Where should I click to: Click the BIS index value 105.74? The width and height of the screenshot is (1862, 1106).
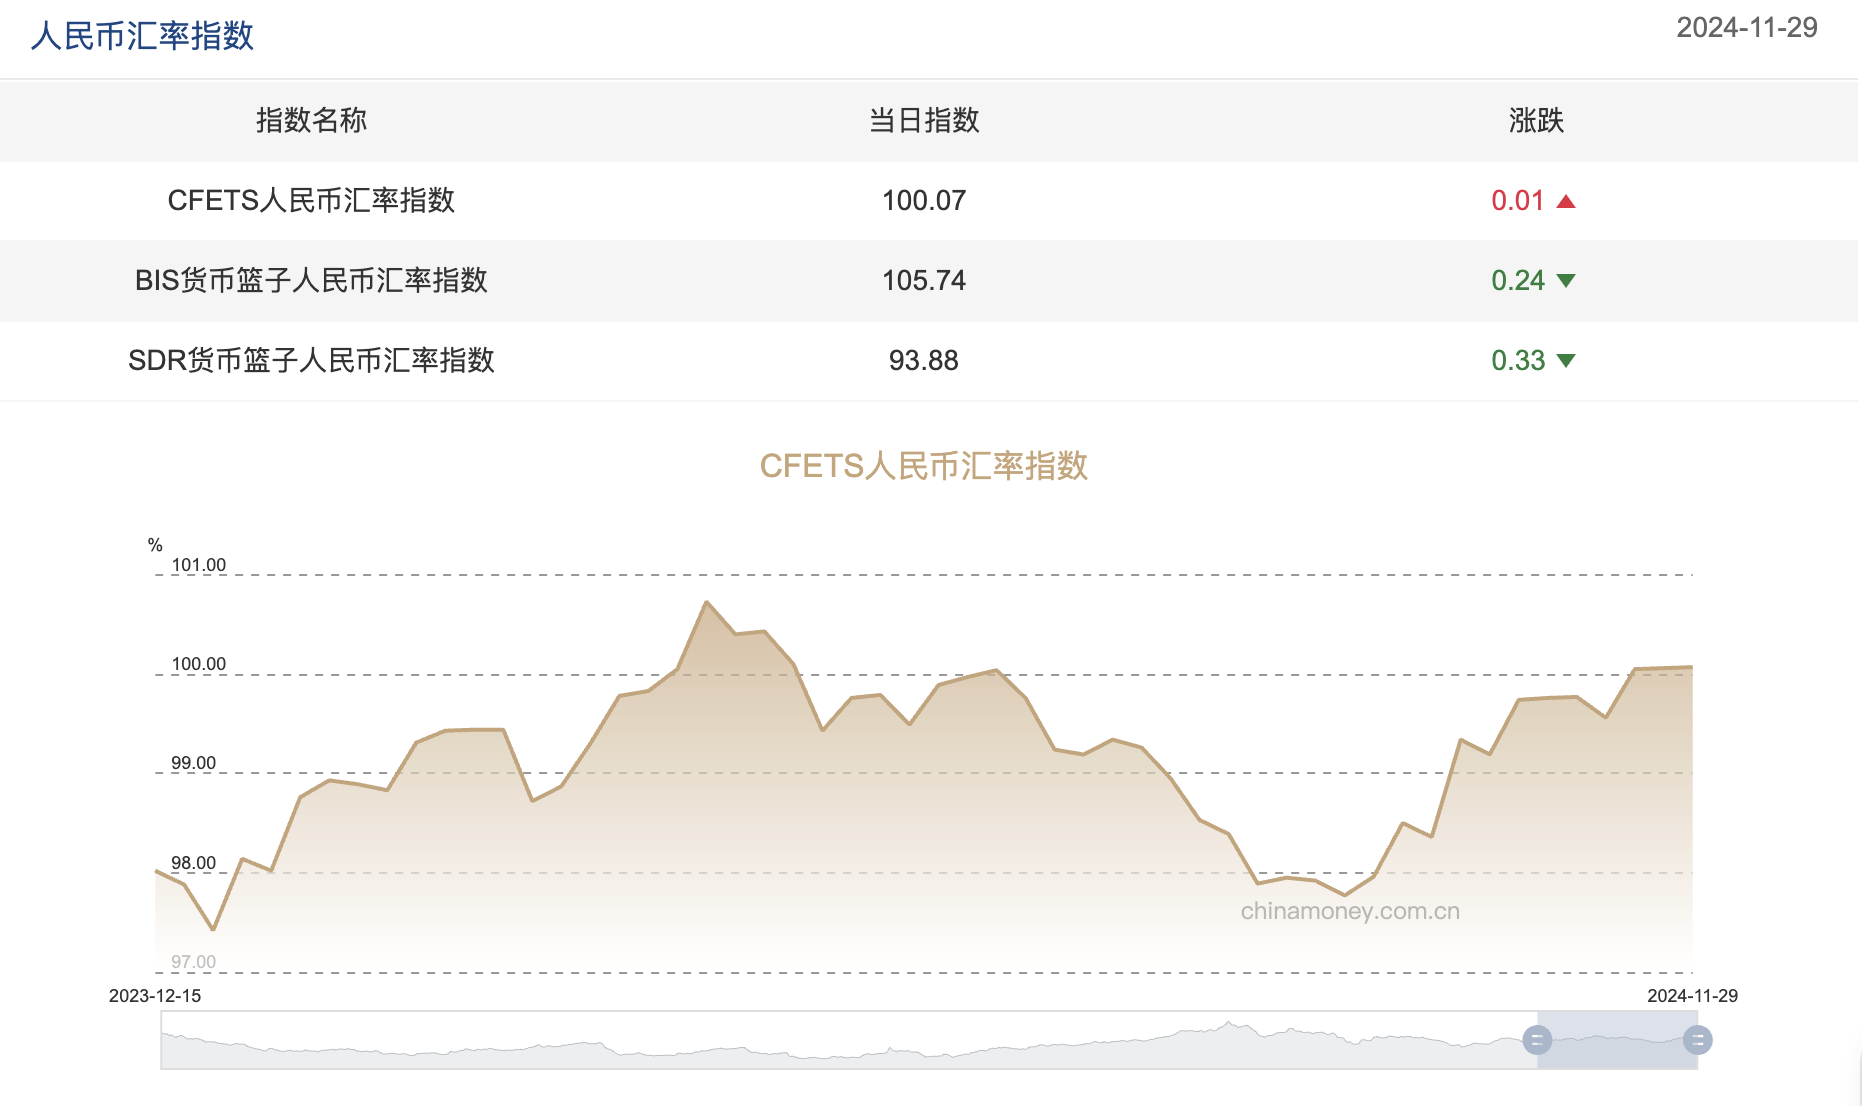click(x=924, y=280)
